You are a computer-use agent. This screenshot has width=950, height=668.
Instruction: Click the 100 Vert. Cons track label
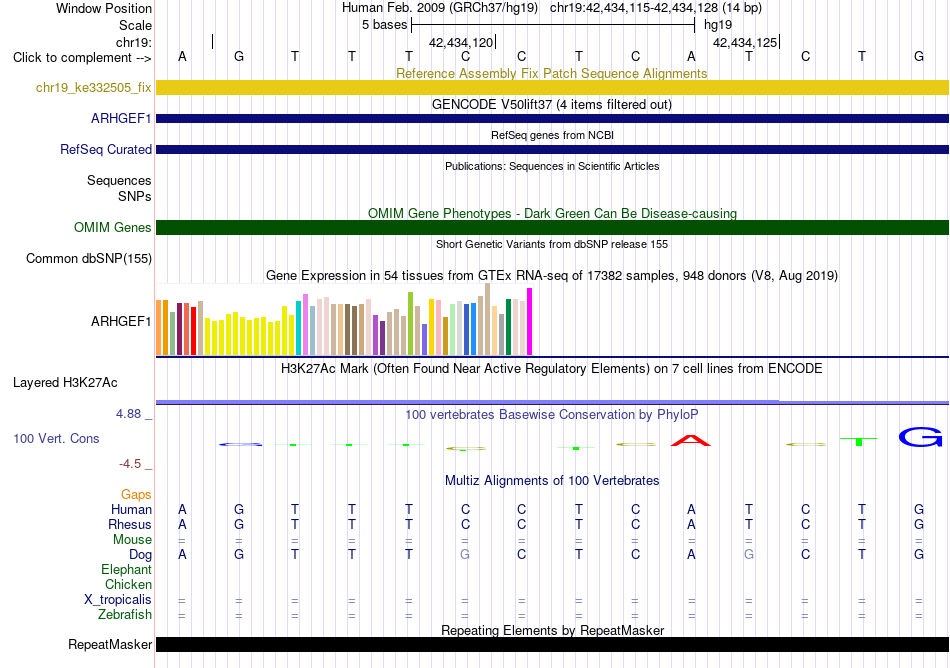[x=56, y=438]
